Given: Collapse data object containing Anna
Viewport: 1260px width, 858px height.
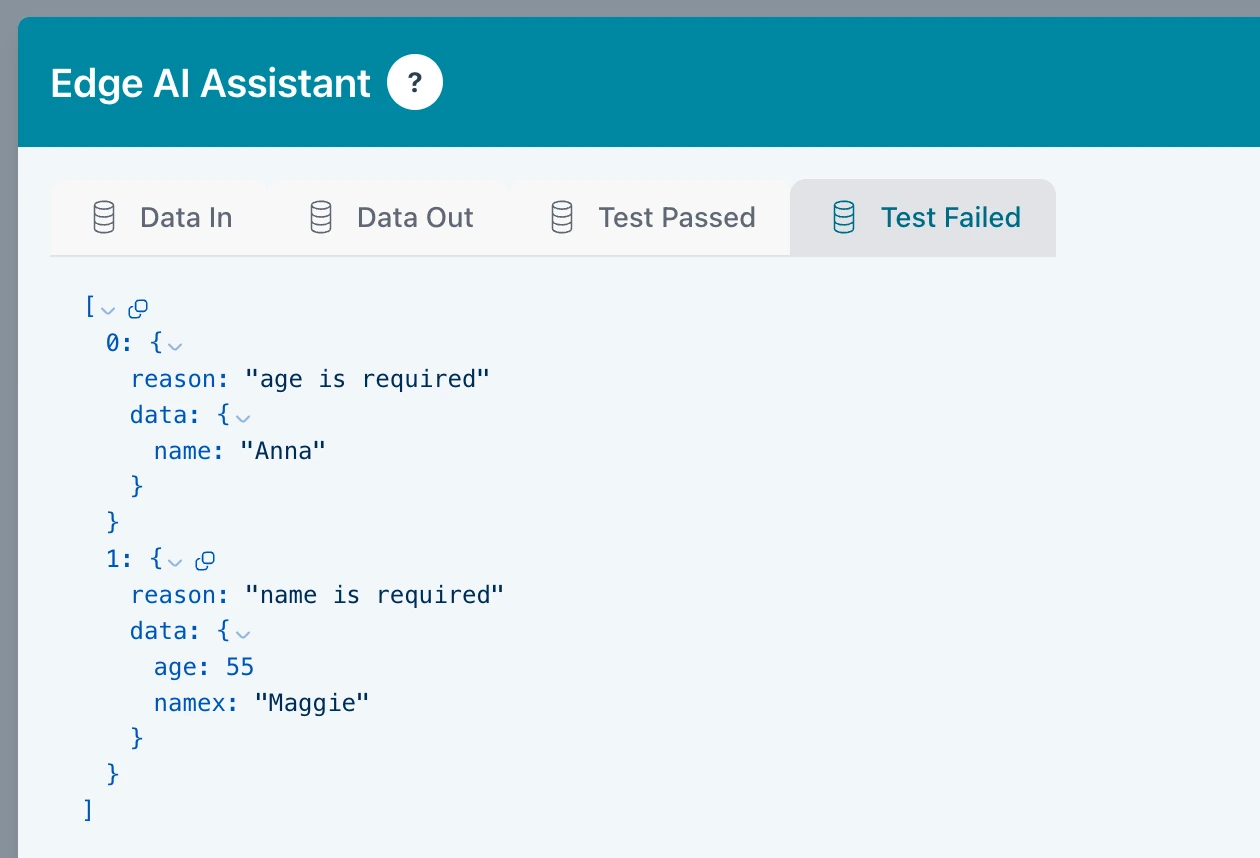Looking at the screenshot, I should (x=242, y=416).
